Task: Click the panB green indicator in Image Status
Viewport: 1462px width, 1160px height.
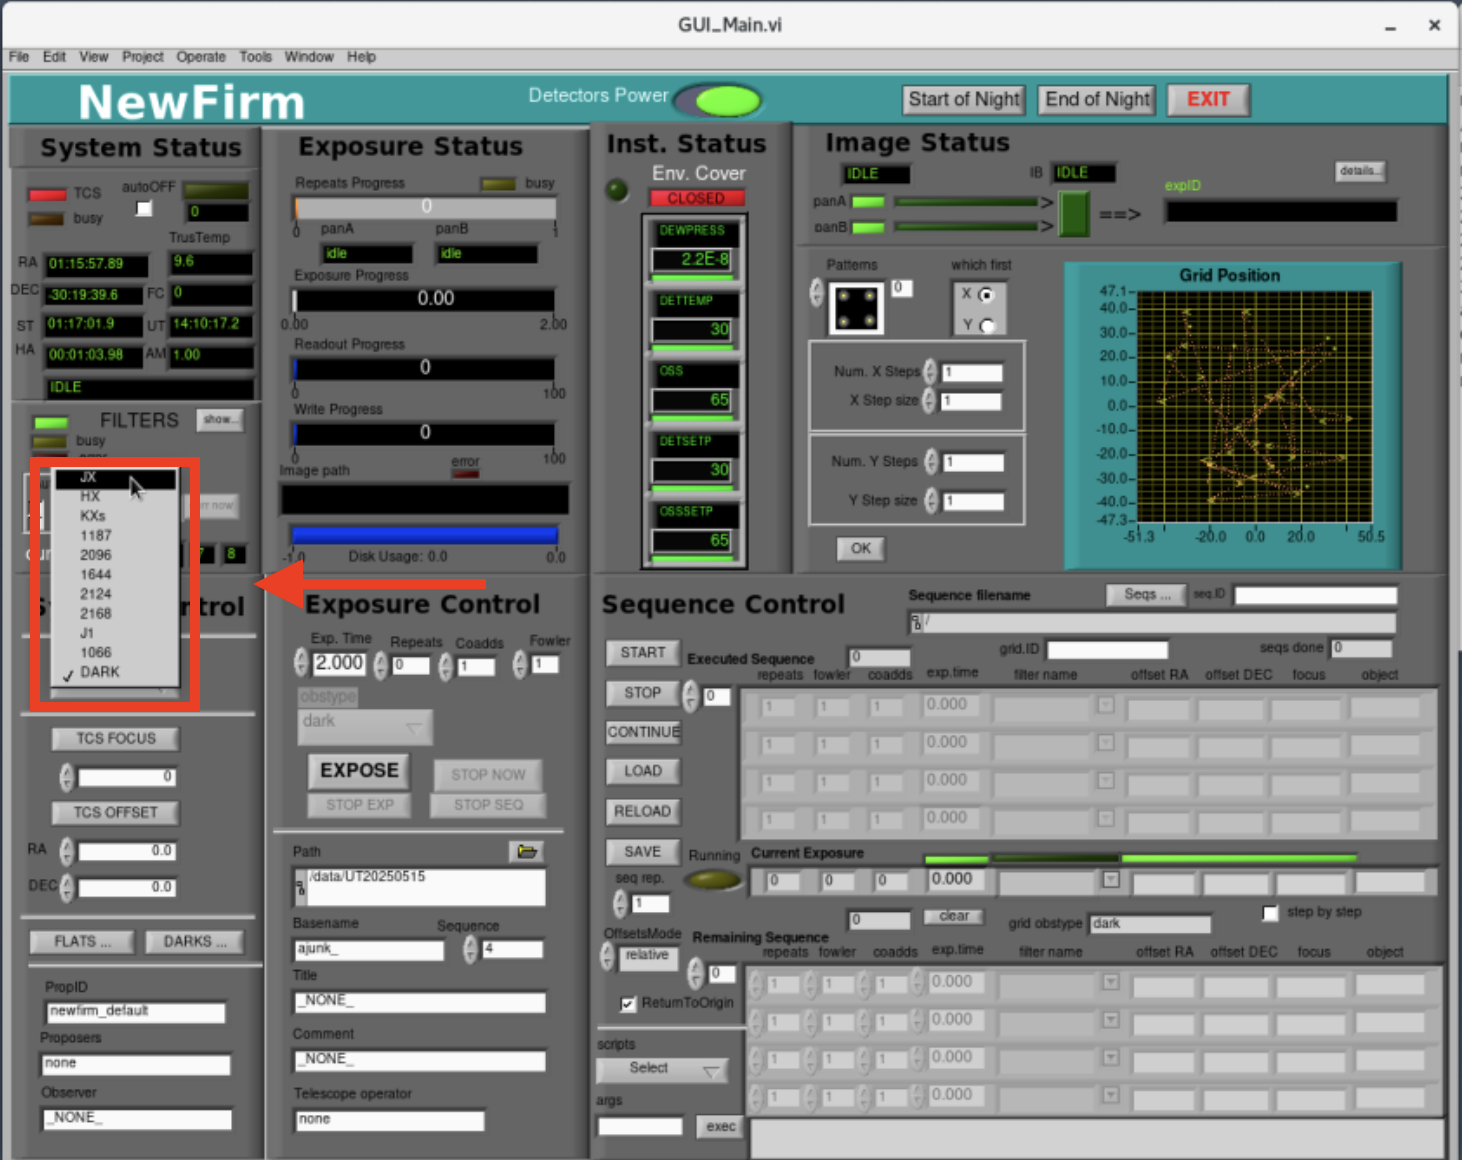Action: pos(867,227)
